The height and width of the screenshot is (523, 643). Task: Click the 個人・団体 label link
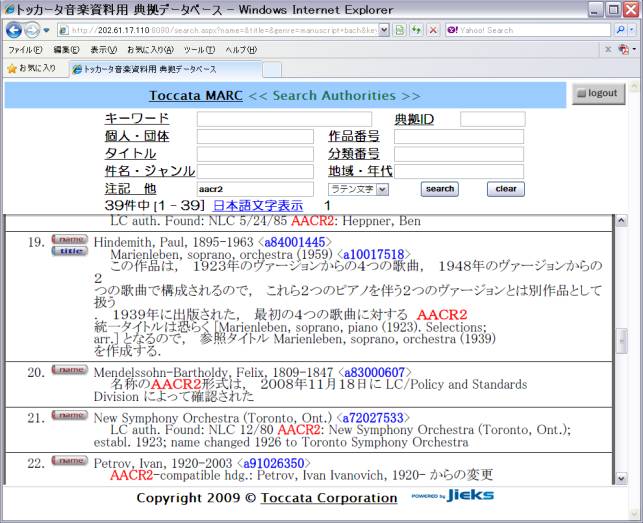137,136
